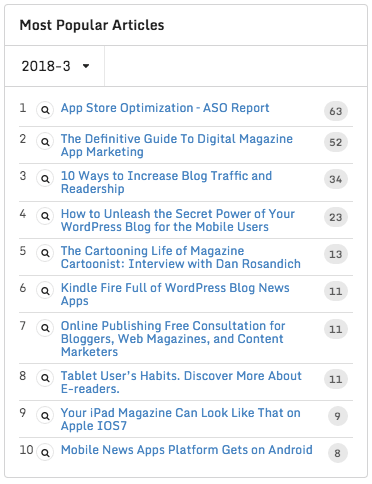Open 10 Ways to Increase Blog Traffic link
This screenshot has height=484, width=372.
pyautogui.click(x=166, y=182)
